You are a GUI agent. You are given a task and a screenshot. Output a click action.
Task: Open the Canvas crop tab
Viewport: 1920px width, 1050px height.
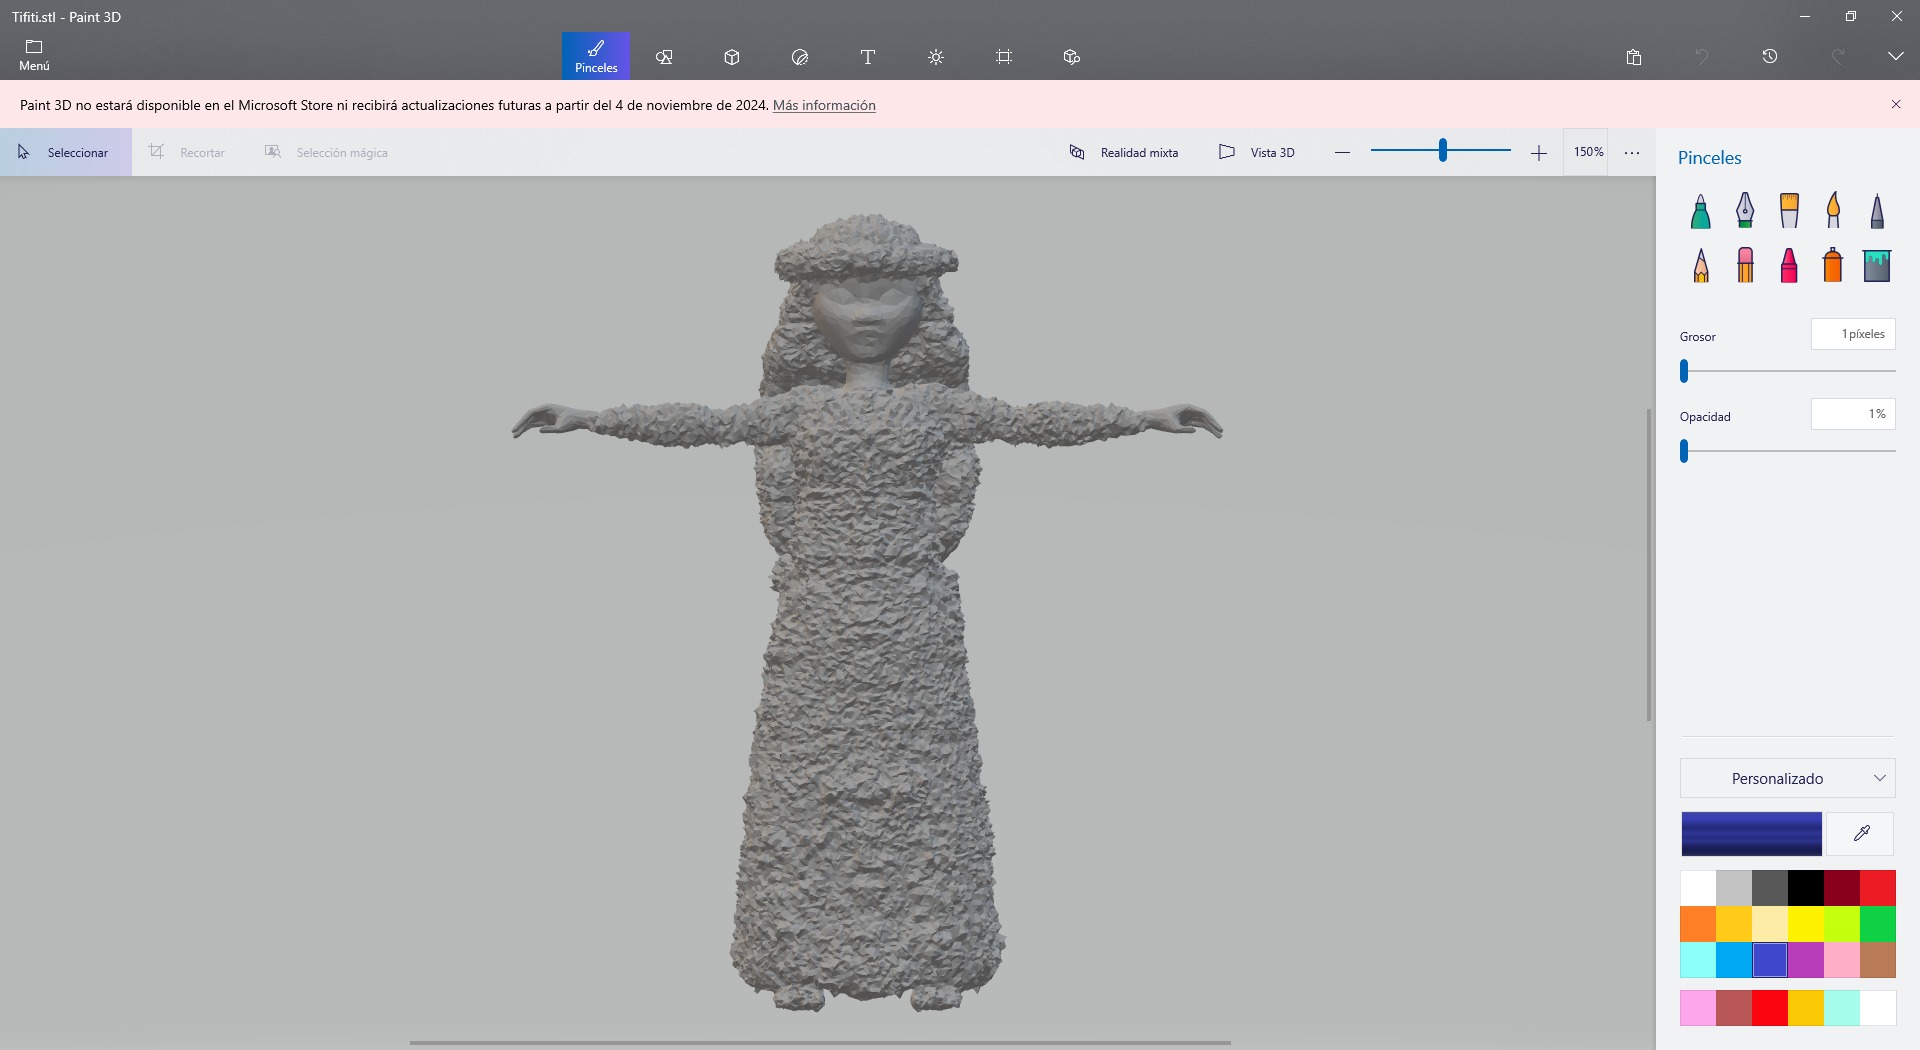click(x=1004, y=57)
